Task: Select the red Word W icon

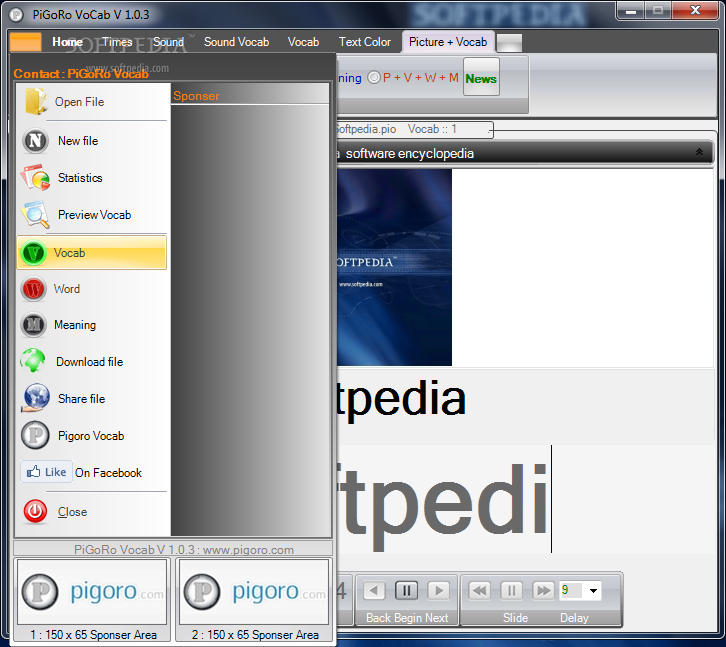Action: (33, 289)
